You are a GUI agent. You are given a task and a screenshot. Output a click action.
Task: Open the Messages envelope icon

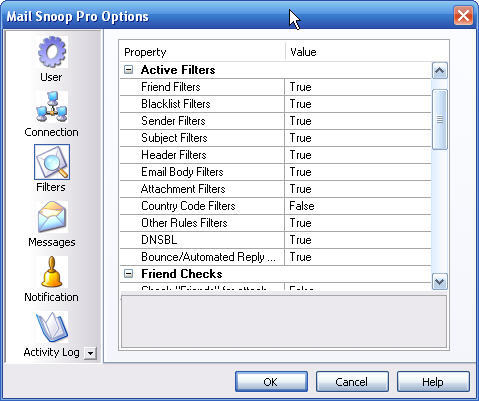click(x=52, y=217)
